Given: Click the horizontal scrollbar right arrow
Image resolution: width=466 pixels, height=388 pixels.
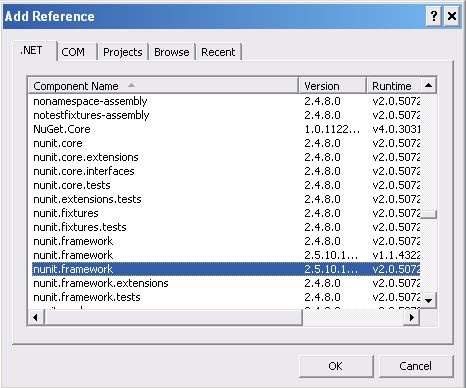Looking at the screenshot, I should pyautogui.click(x=412, y=317).
